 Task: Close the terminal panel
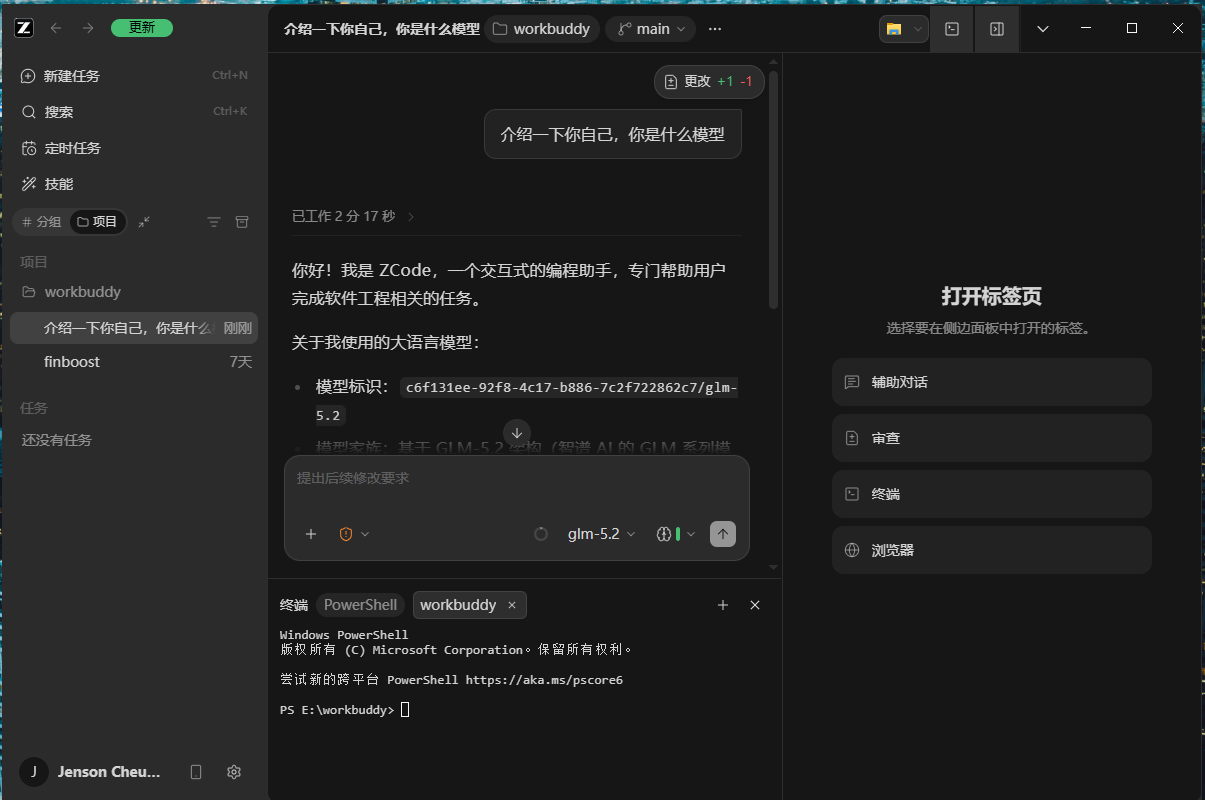pos(755,605)
